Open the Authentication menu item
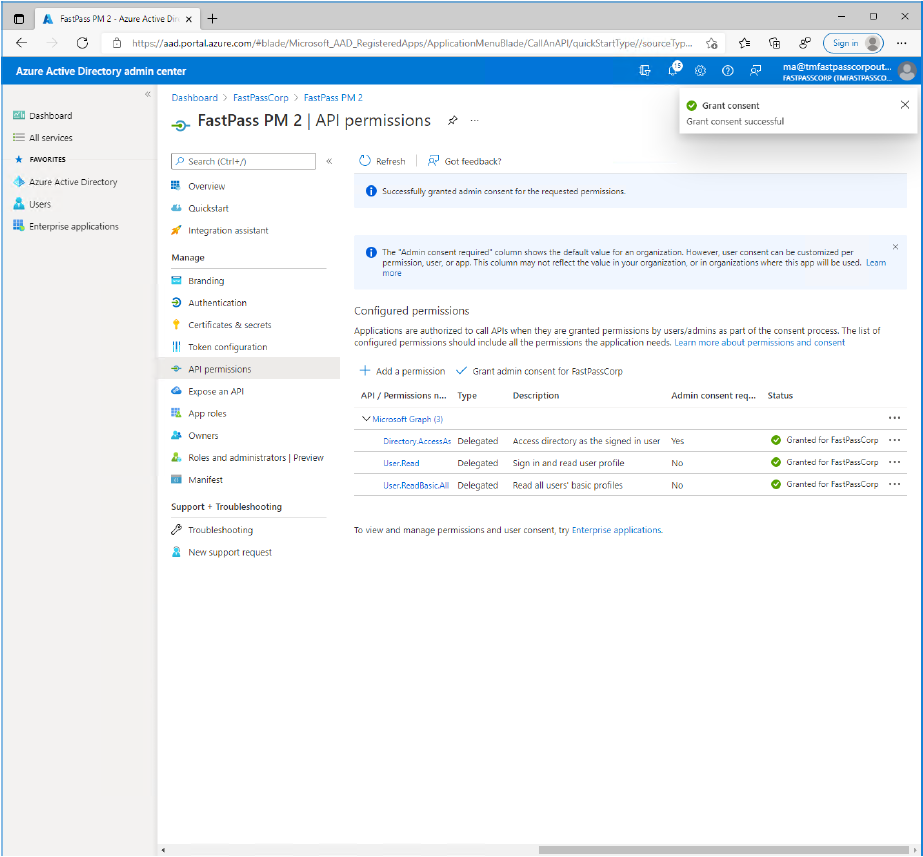Screen dimensions: 923x857 coord(217,303)
